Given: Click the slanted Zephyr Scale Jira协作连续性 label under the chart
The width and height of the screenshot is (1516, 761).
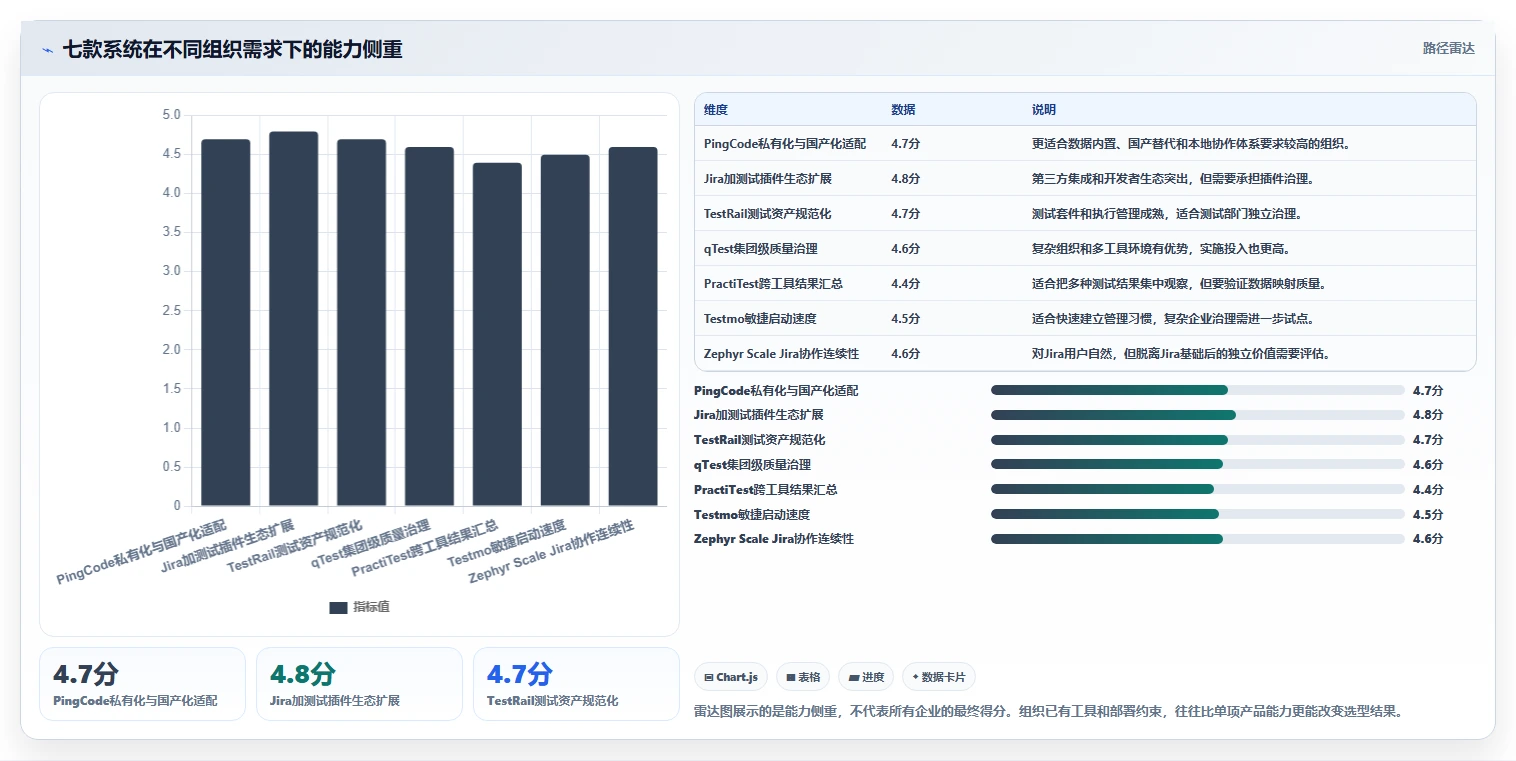Looking at the screenshot, I should 551,551.
